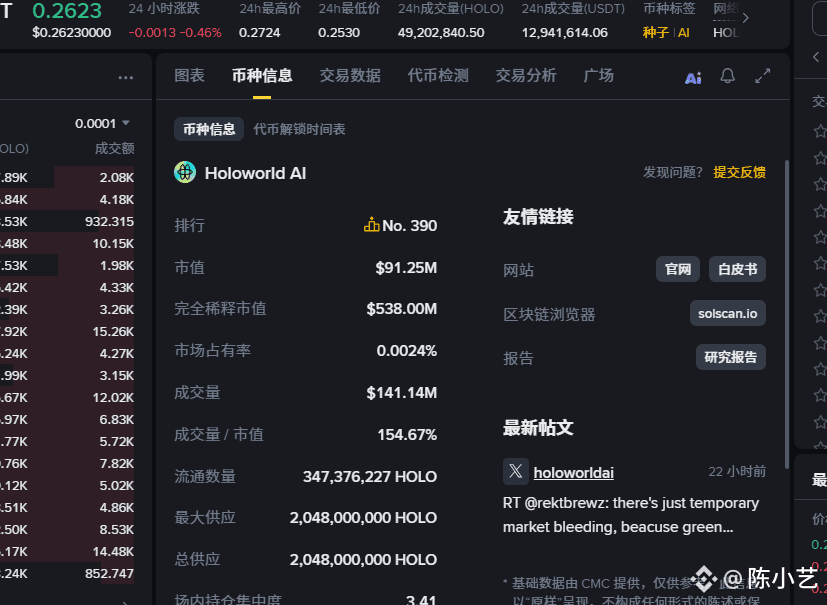The height and width of the screenshot is (605, 827).
Task: Switch to the 图表 tab
Action: coord(189,75)
